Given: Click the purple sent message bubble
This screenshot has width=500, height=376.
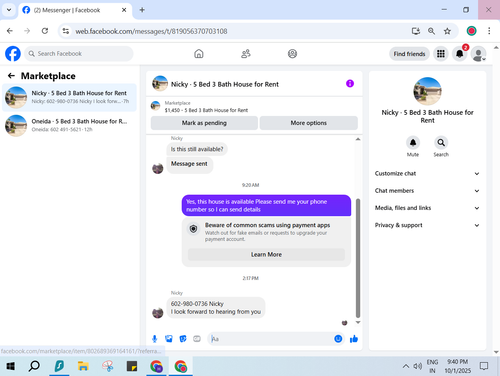Looking at the screenshot, I should [x=266, y=205].
